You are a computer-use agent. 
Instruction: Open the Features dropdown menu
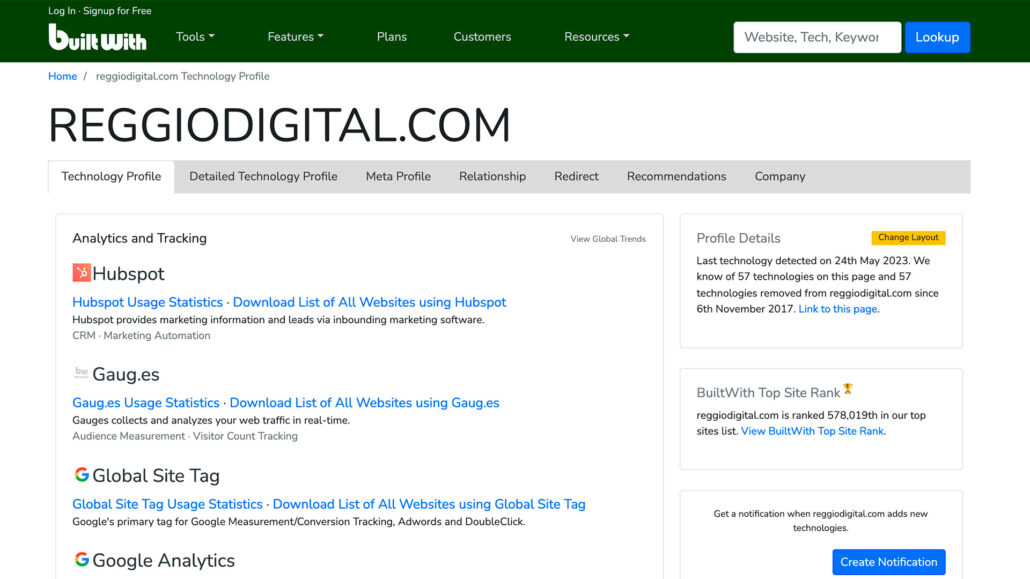coord(295,36)
